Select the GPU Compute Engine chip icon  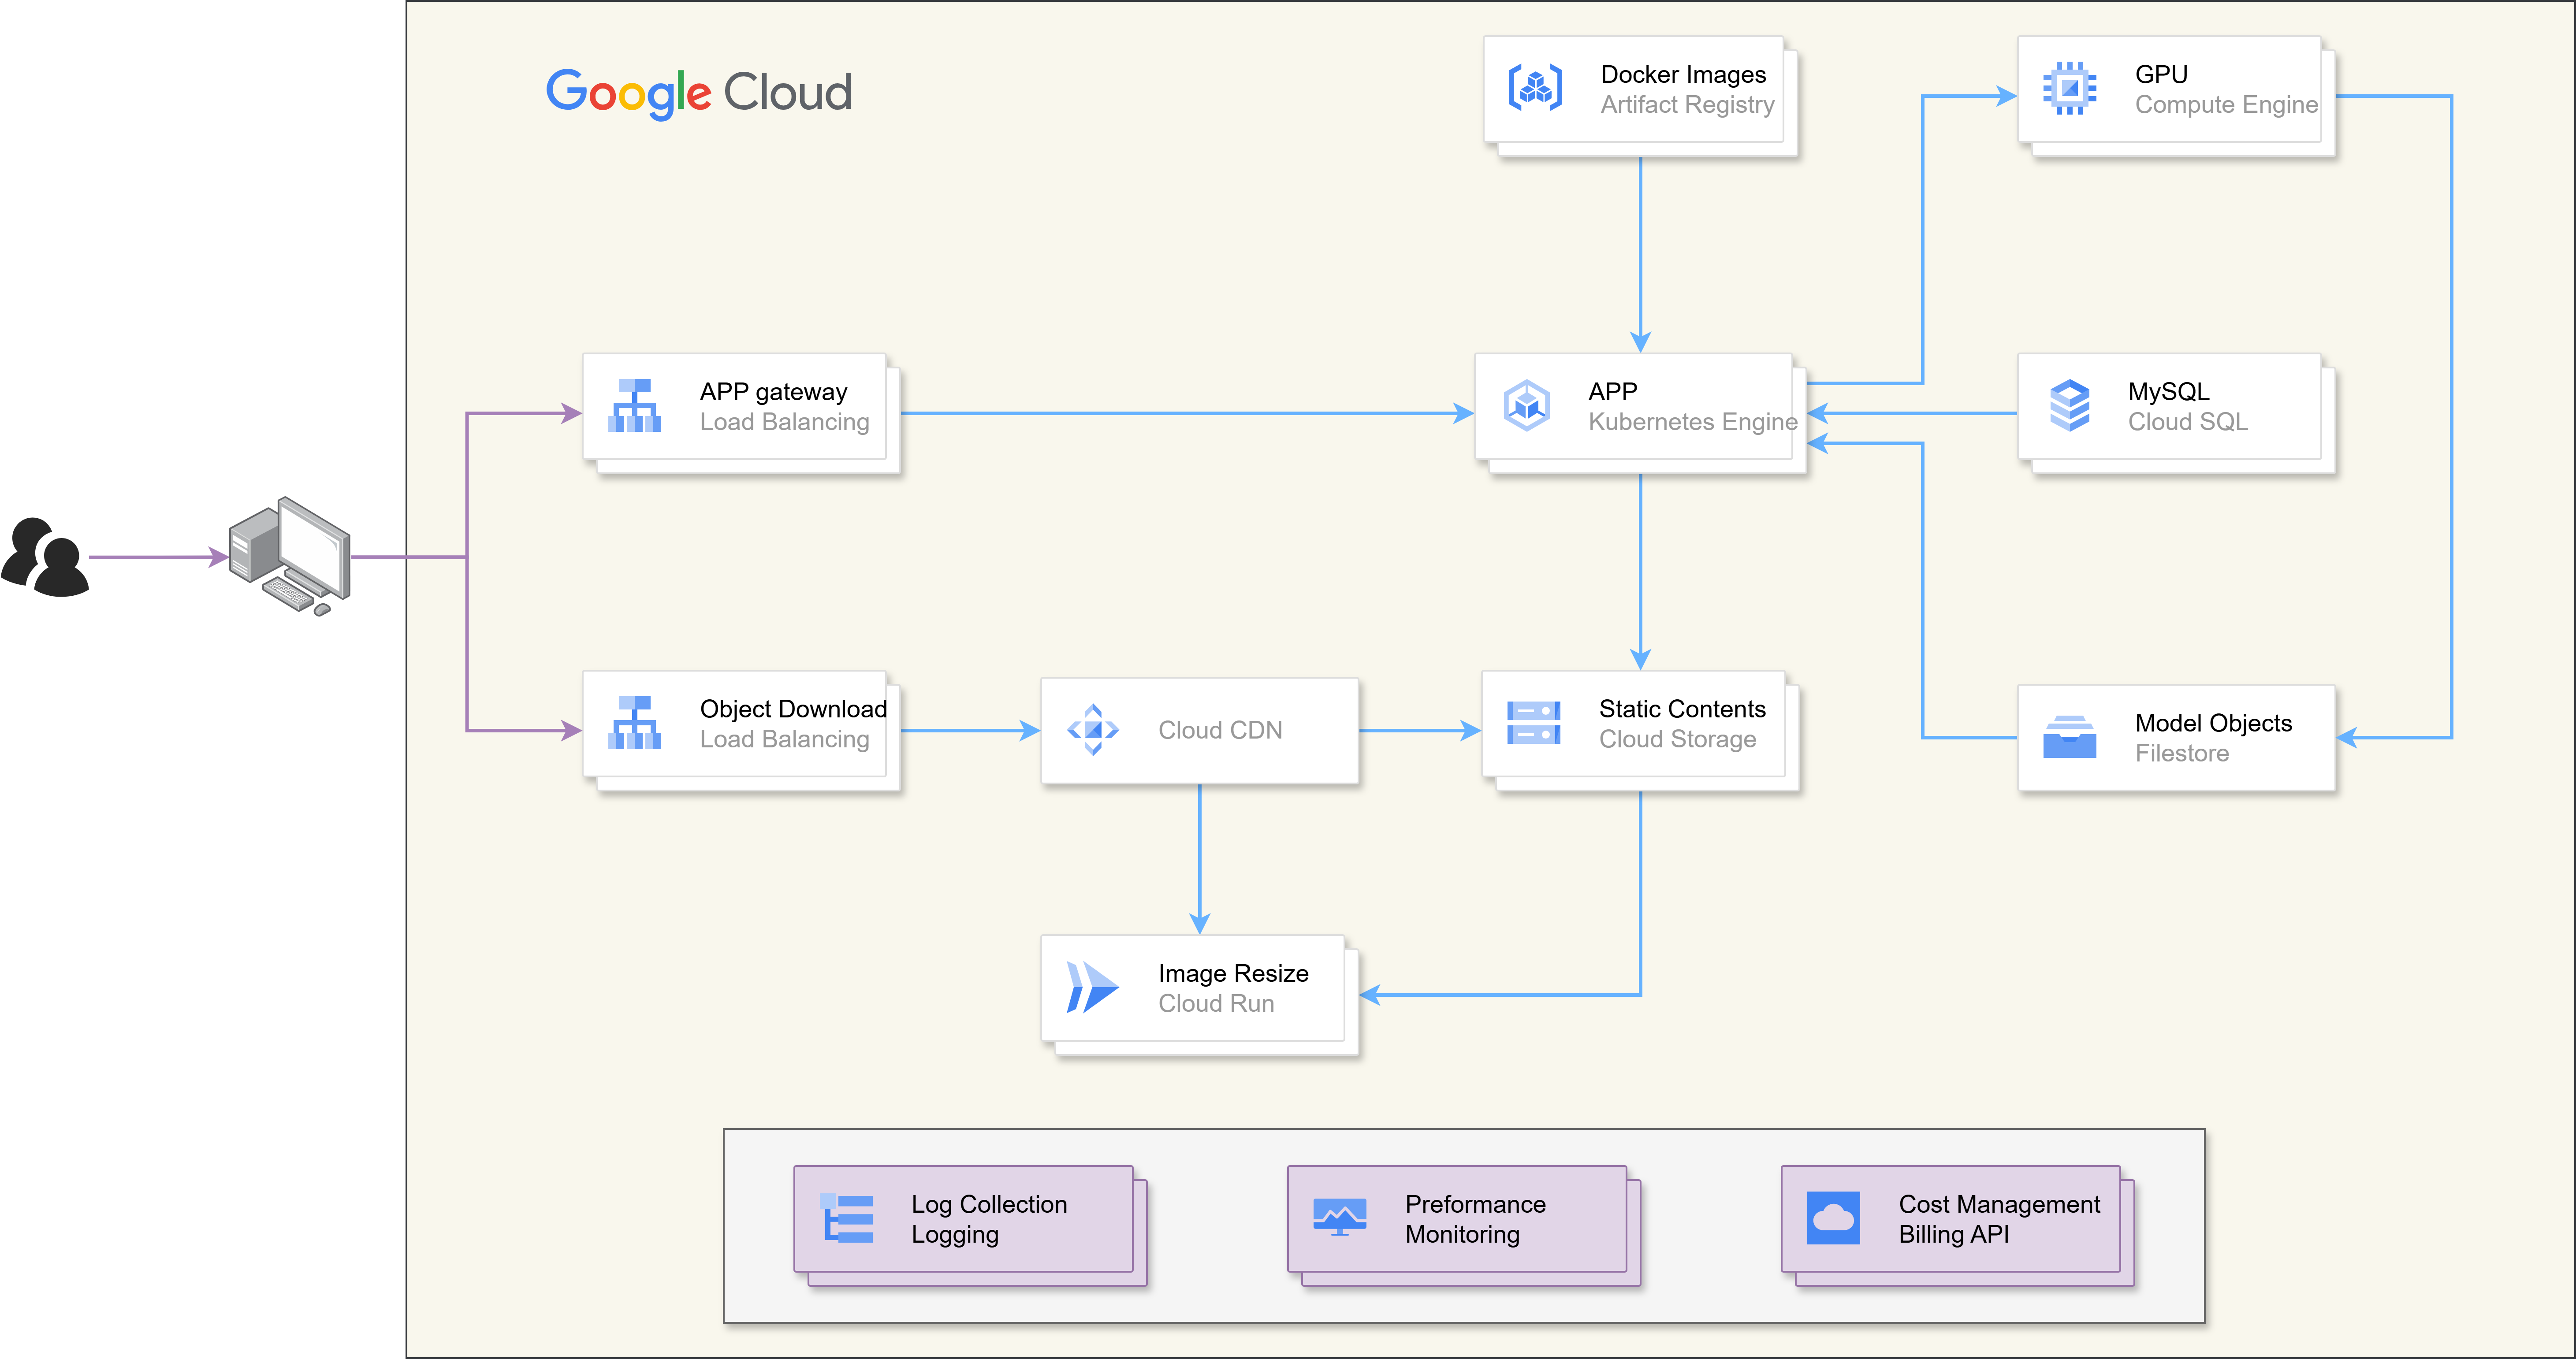2069,88
